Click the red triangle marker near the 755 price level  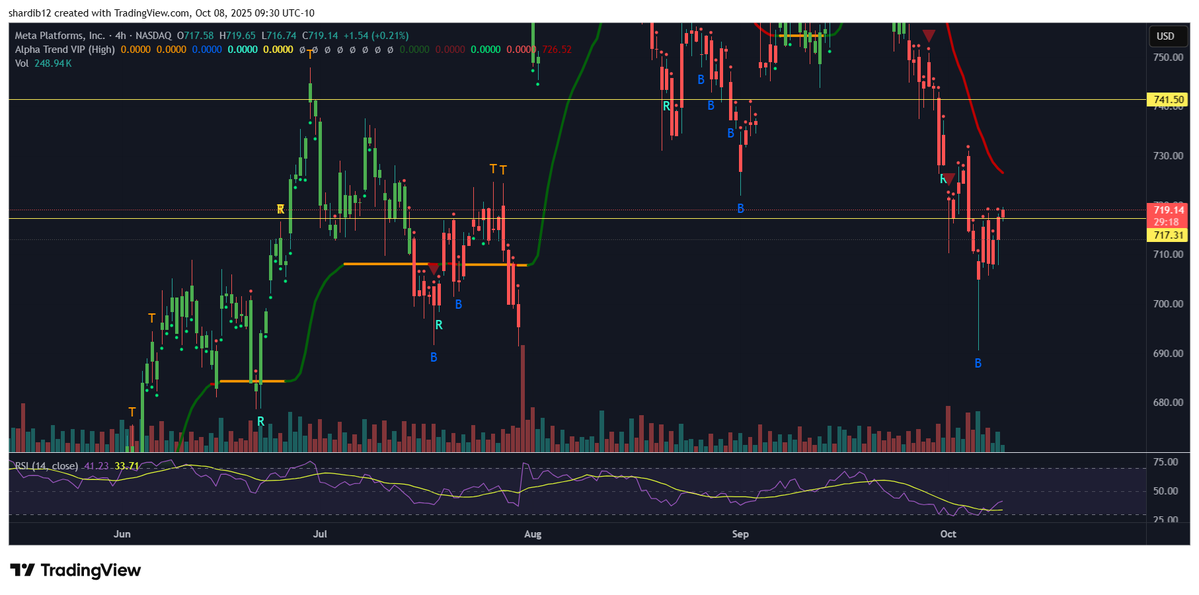929,37
